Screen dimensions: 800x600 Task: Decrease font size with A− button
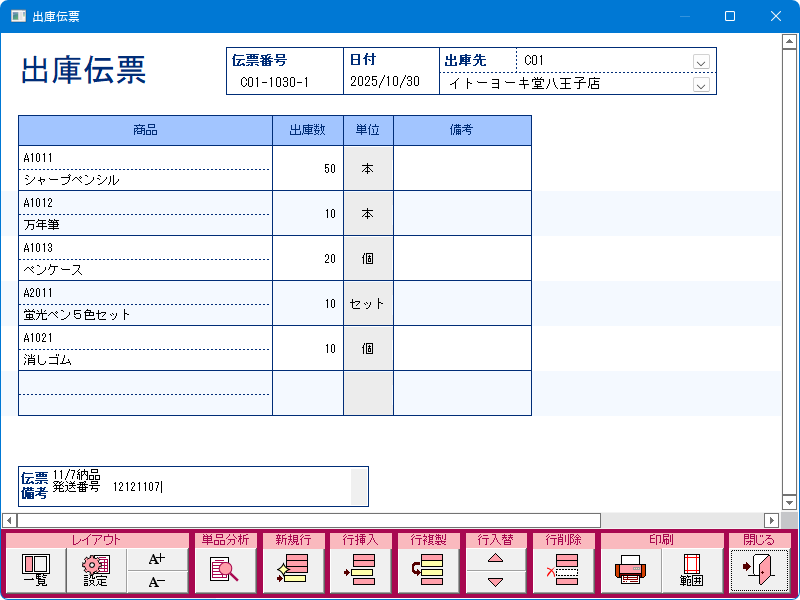pyautogui.click(x=156, y=583)
